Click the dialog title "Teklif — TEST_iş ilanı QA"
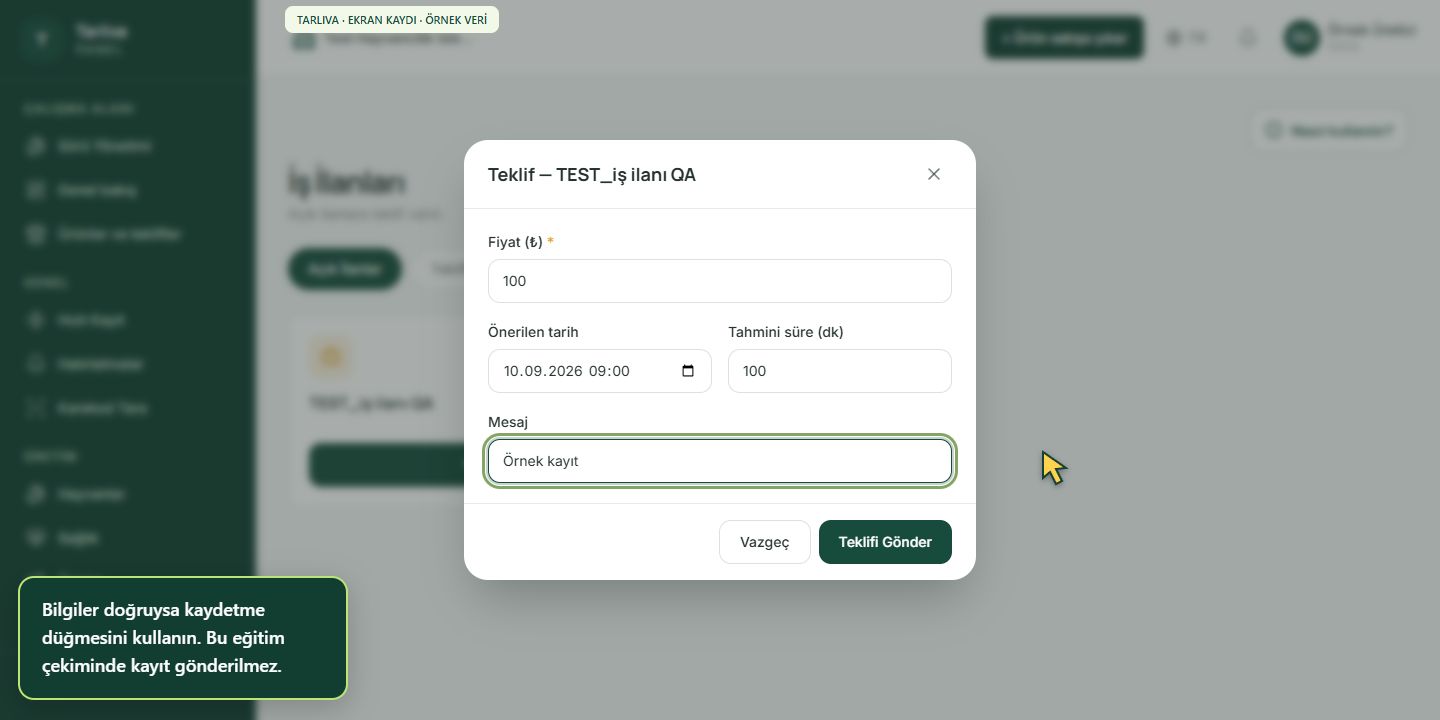 click(x=592, y=175)
